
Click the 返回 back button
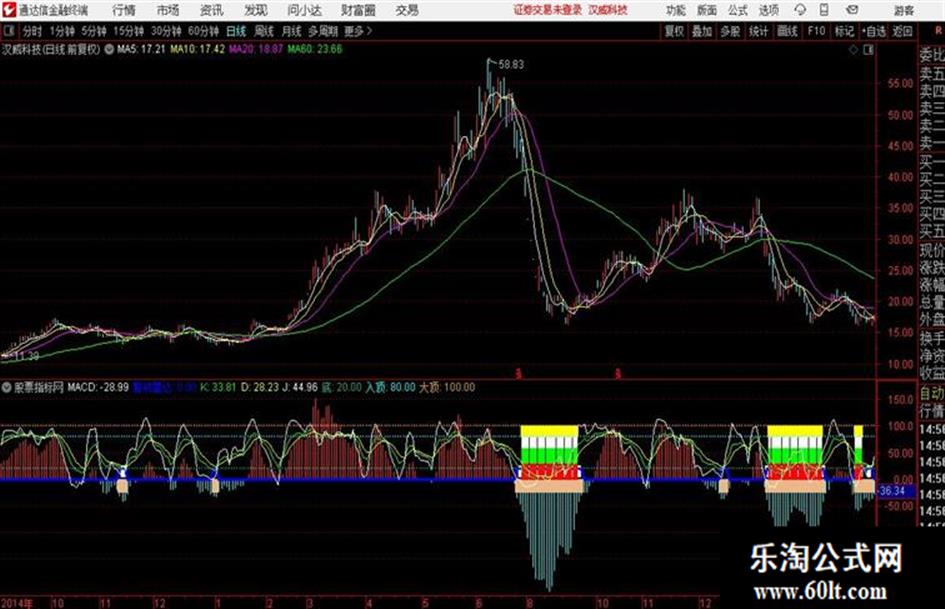902,31
